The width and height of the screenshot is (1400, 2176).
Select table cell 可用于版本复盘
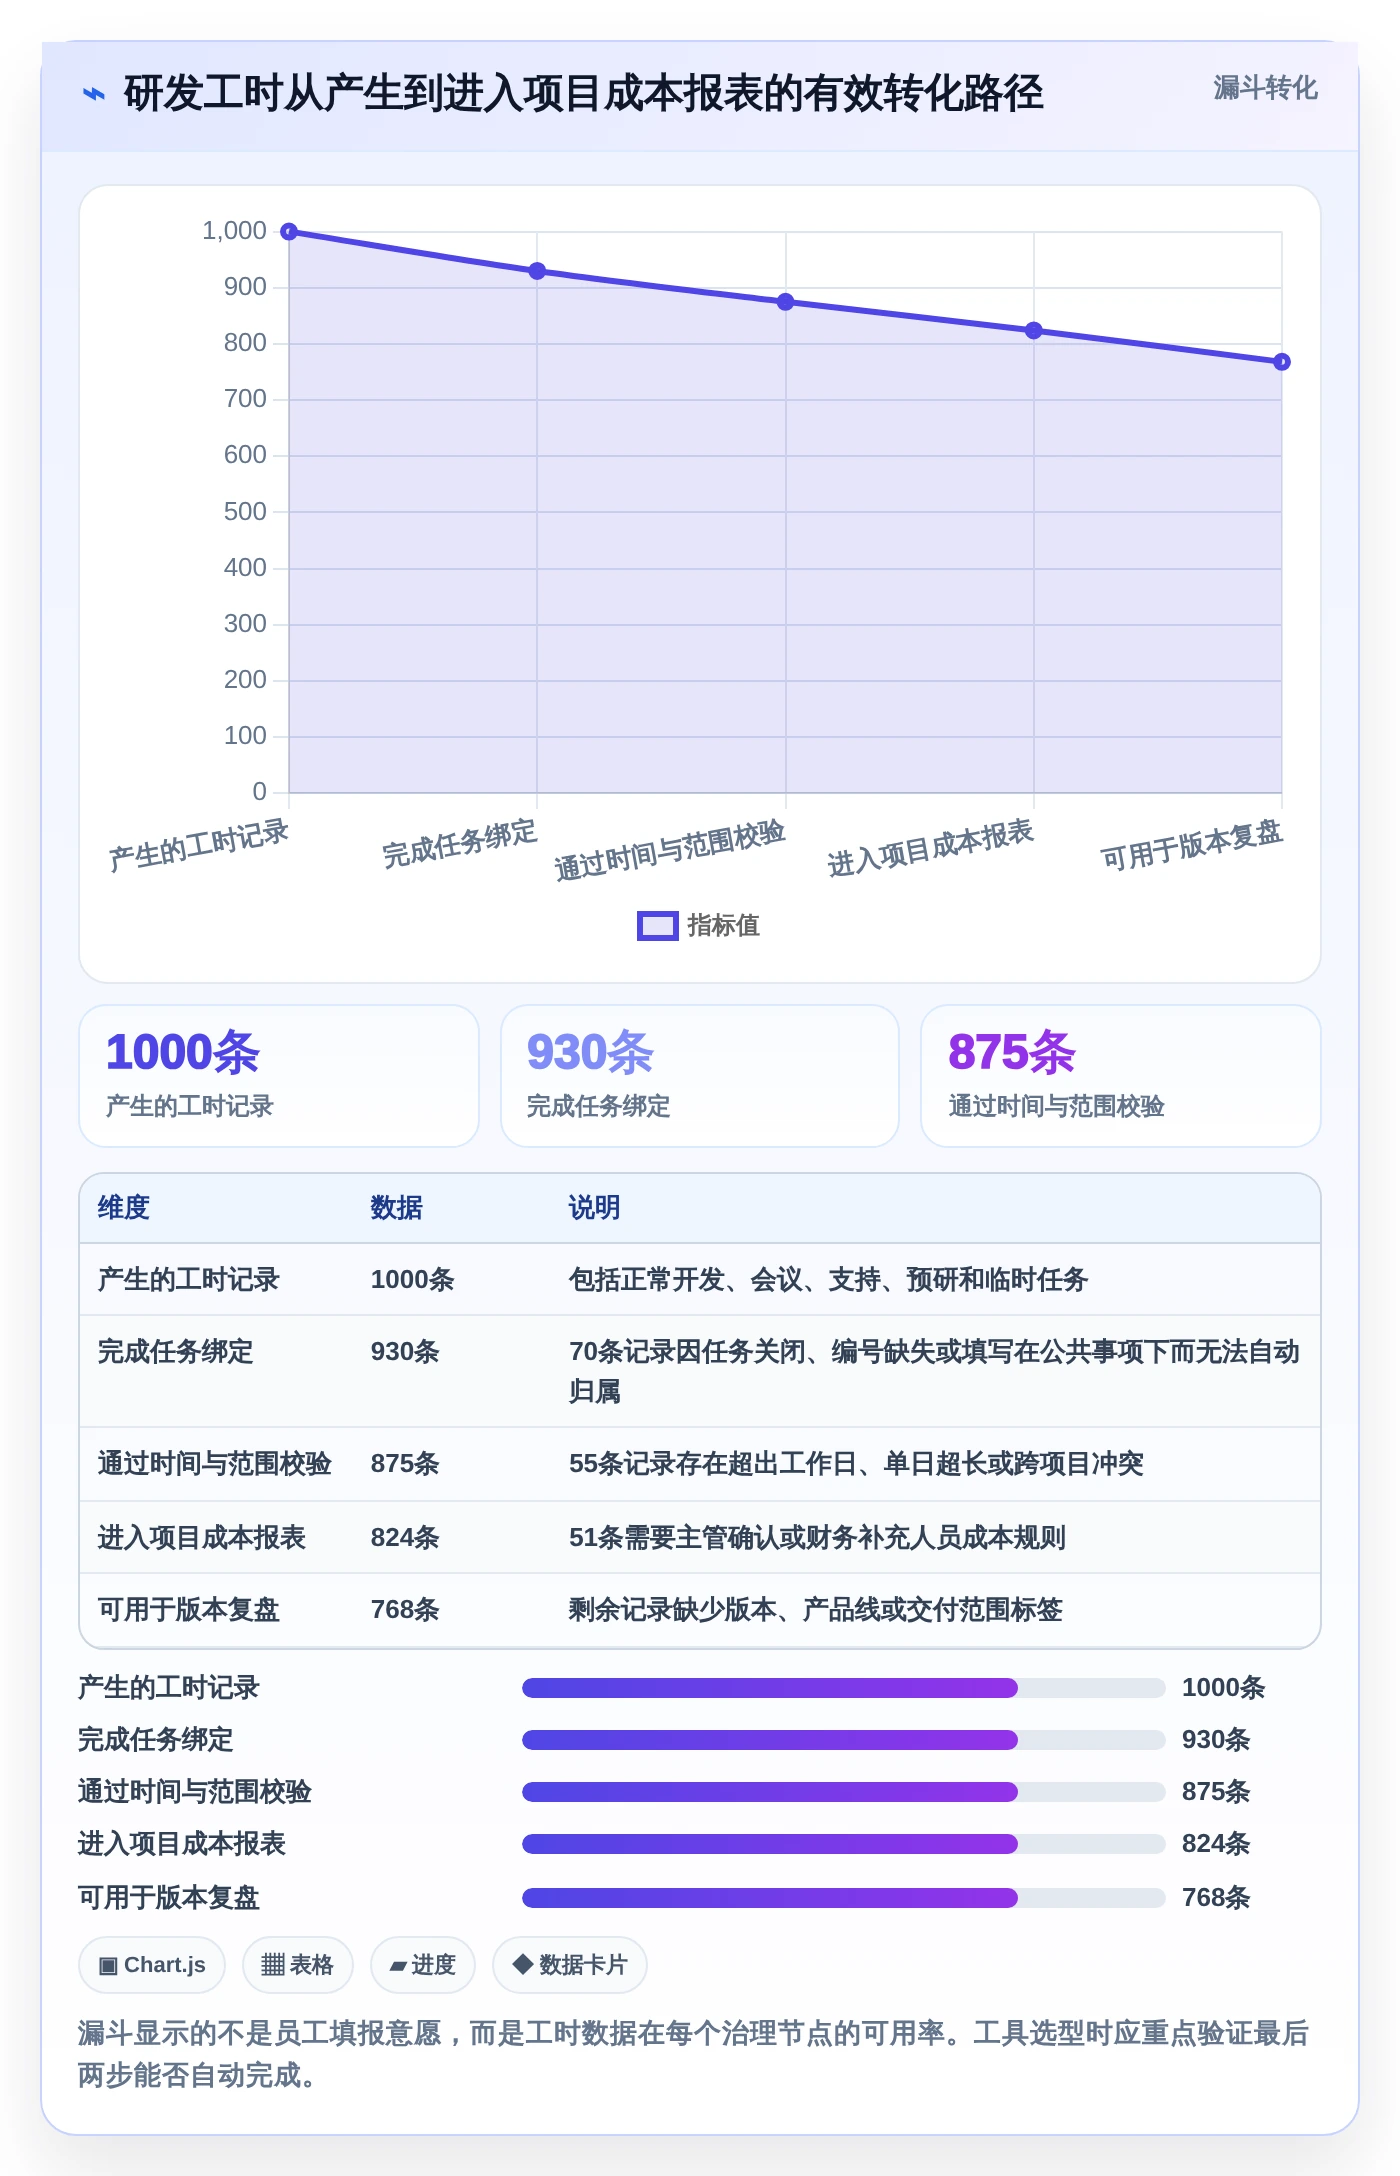tap(189, 1610)
